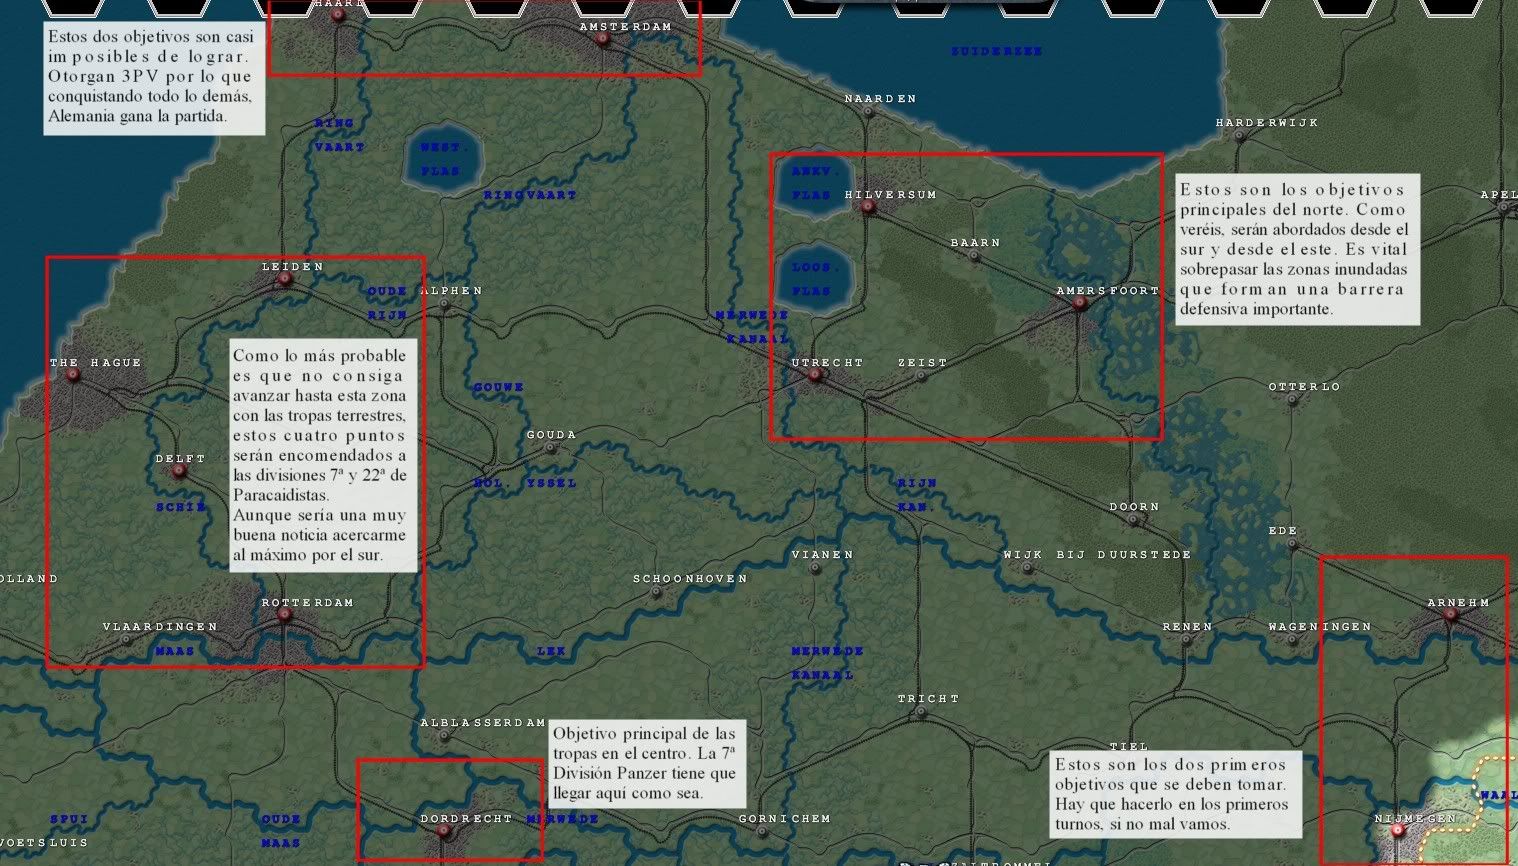Select the Rijn Kan. canal label
1518x866 pixels.
917,495
